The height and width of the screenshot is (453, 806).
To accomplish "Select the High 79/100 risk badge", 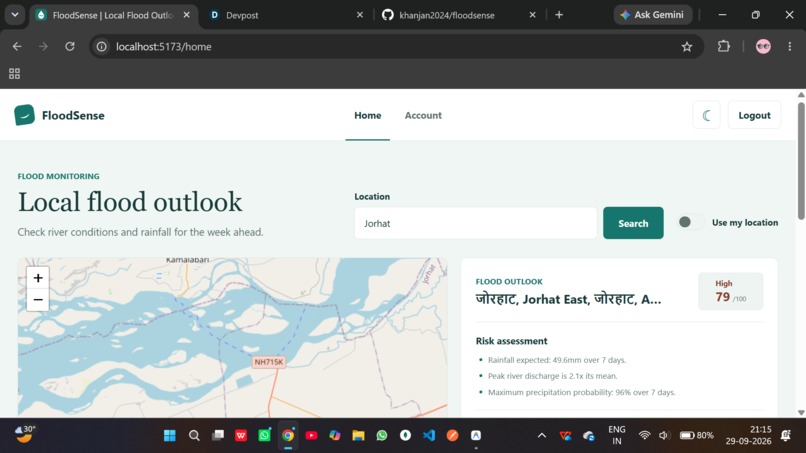I will [730, 292].
